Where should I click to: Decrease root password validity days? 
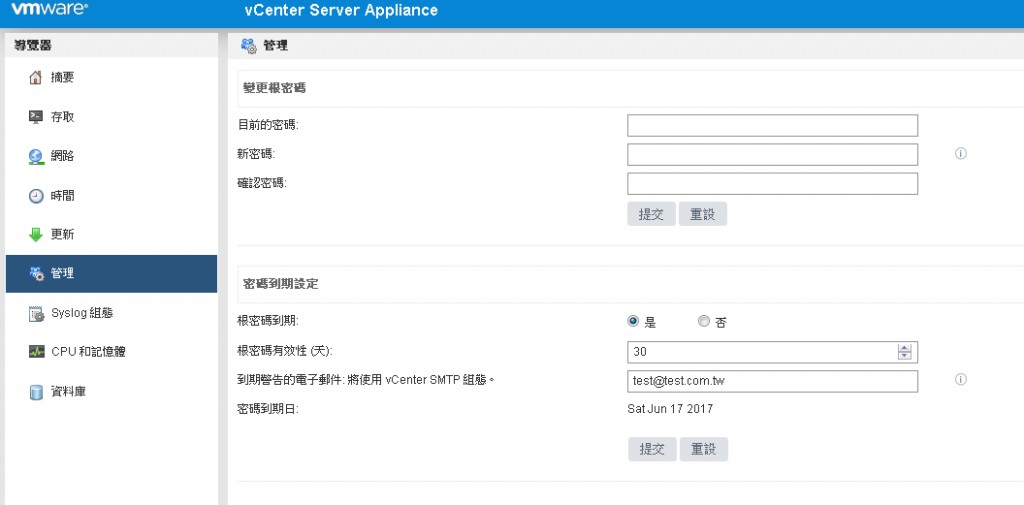pyautogui.click(x=904, y=356)
